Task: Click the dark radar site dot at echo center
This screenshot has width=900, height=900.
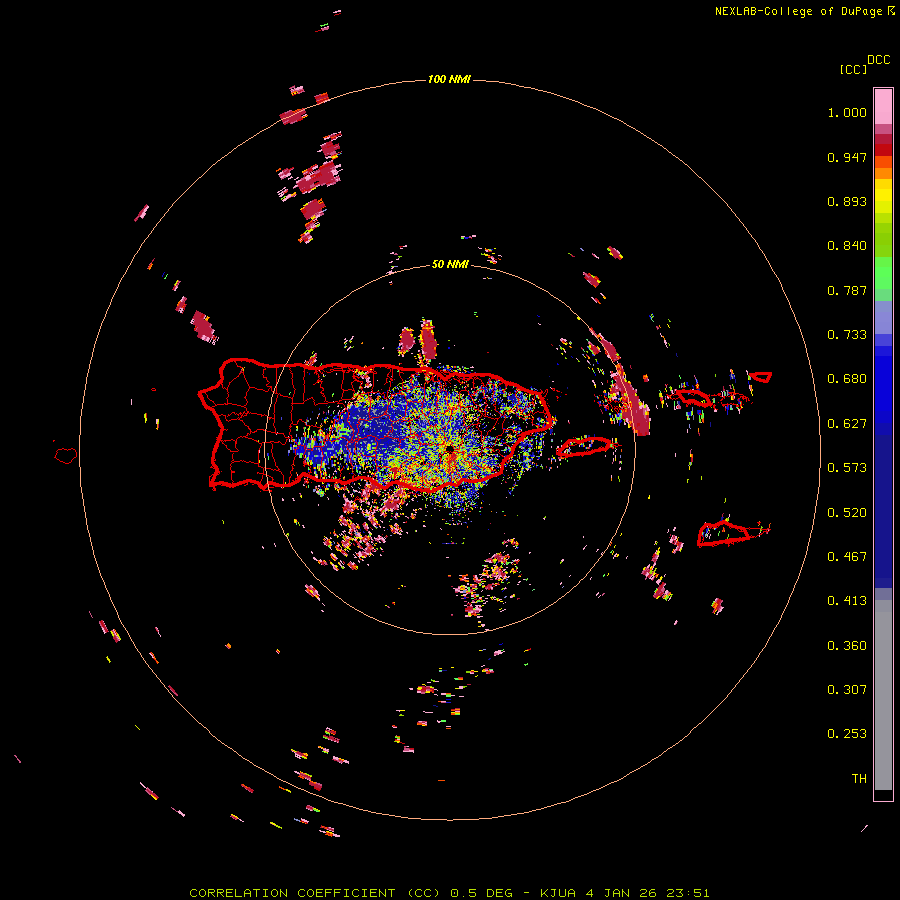Action: point(449,448)
